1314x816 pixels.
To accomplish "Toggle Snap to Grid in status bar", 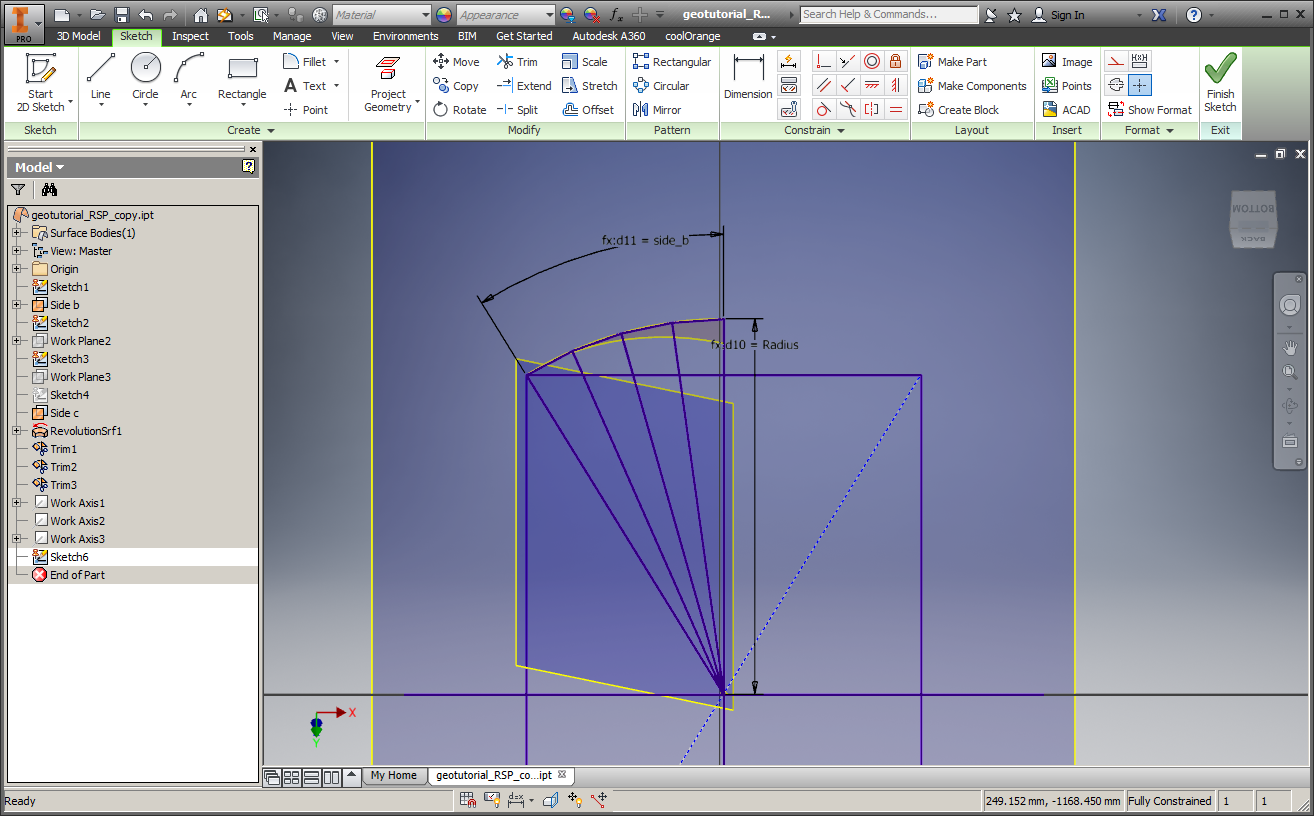I will tap(468, 800).
